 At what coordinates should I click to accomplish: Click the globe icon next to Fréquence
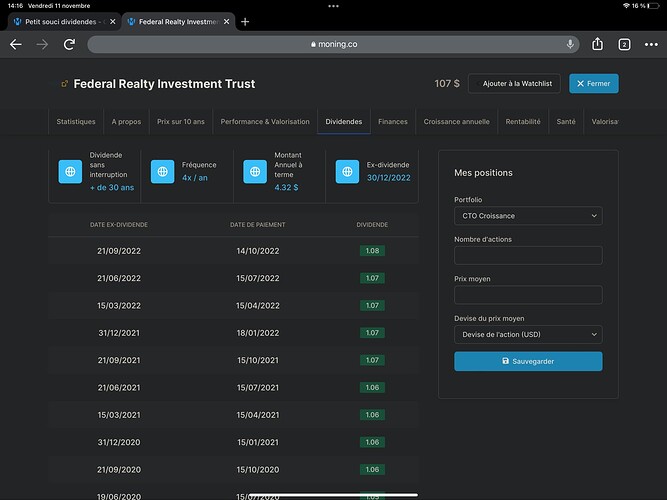tap(162, 171)
